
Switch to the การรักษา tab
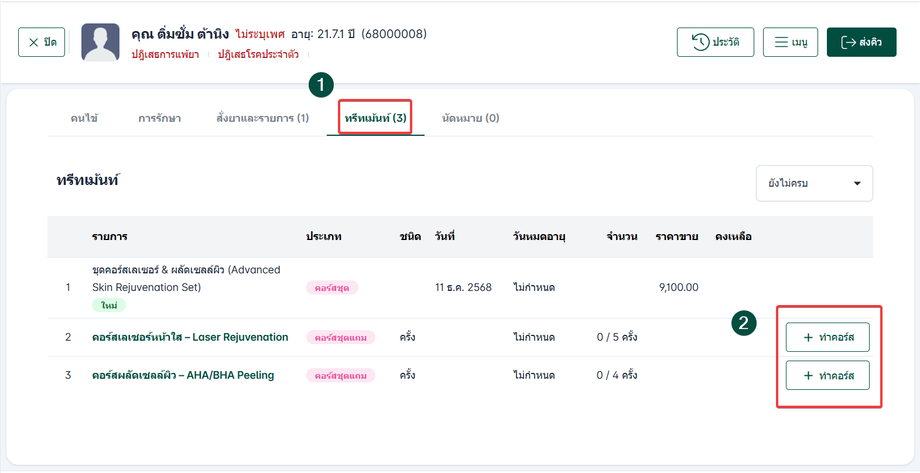tap(159, 118)
